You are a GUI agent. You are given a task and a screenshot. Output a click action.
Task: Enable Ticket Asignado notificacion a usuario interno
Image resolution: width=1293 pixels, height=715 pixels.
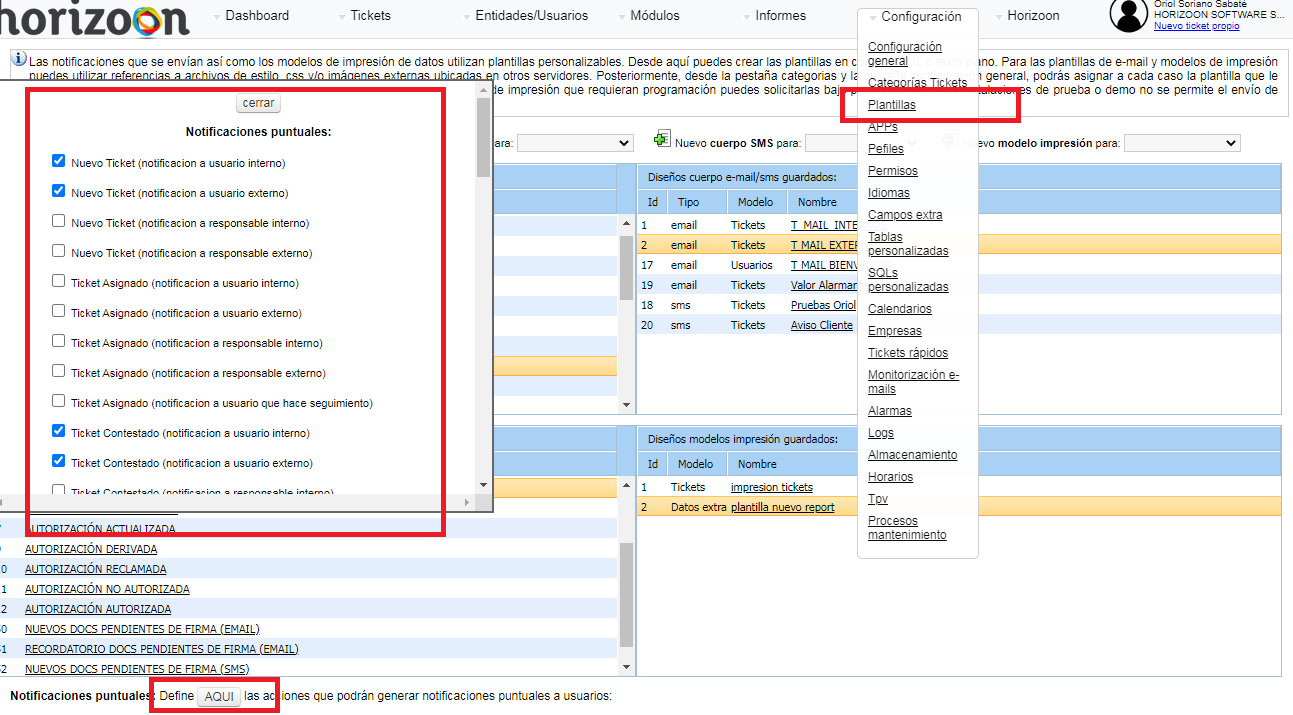[x=59, y=281]
